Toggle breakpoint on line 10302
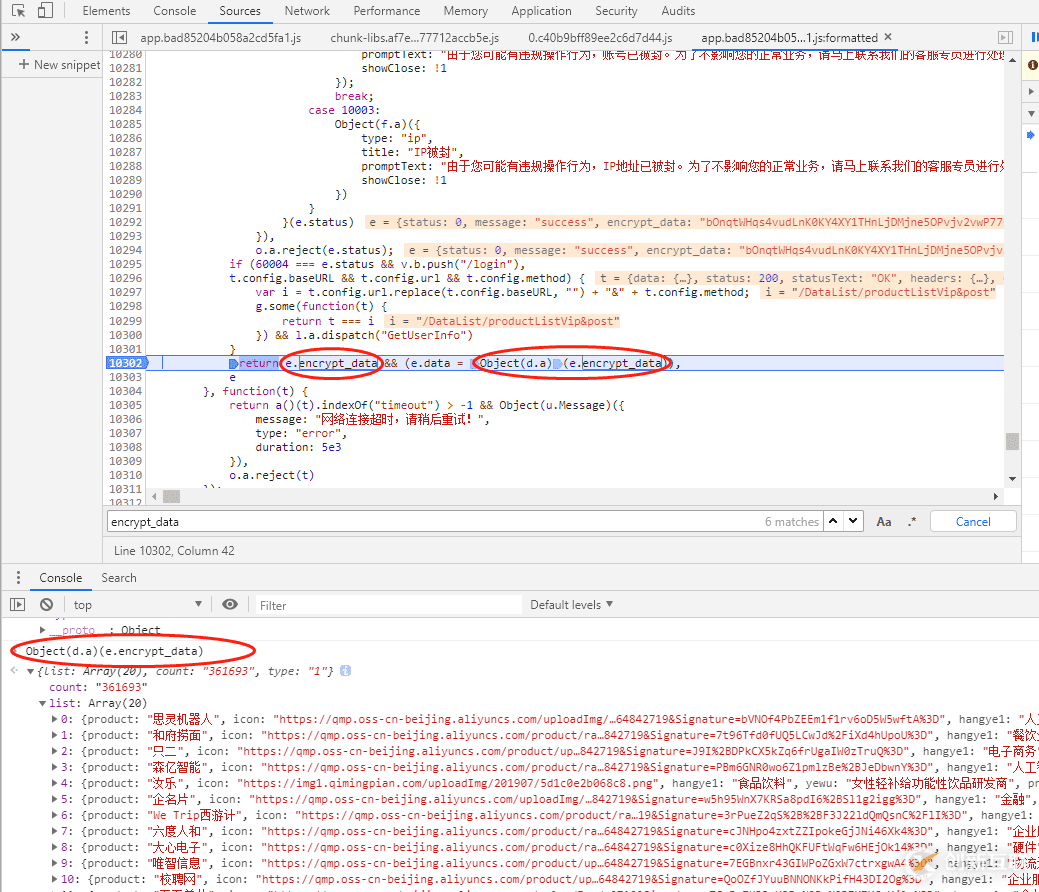The width and height of the screenshot is (1039, 892). point(125,363)
